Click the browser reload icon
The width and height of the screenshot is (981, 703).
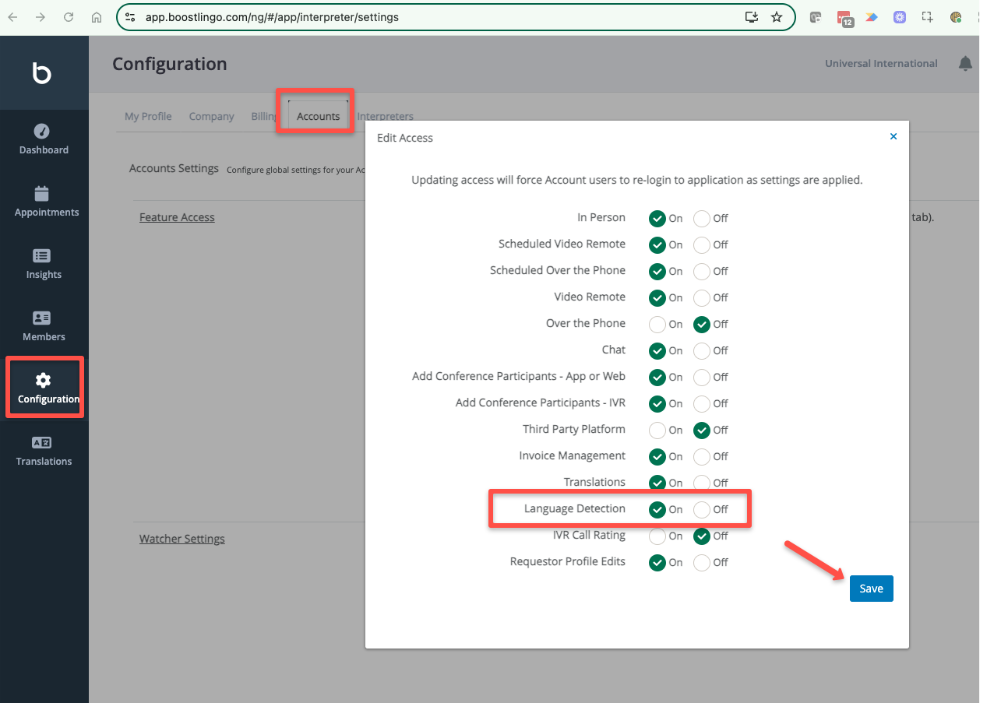click(67, 17)
